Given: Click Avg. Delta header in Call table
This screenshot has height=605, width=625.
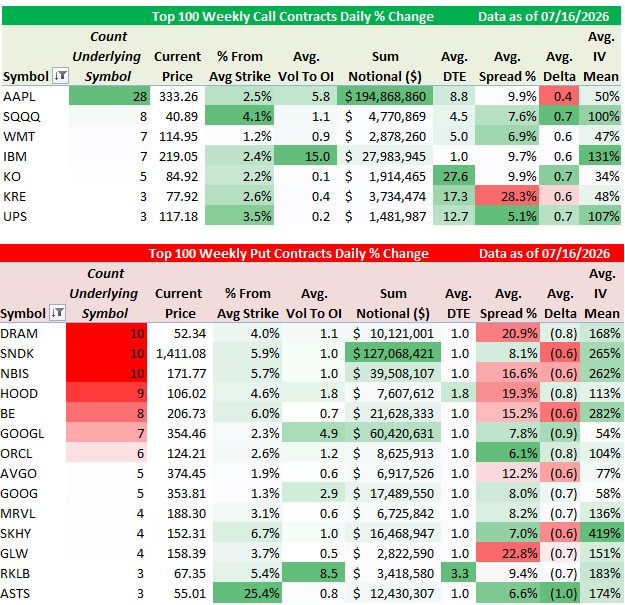Looking at the screenshot, I should point(559,66).
